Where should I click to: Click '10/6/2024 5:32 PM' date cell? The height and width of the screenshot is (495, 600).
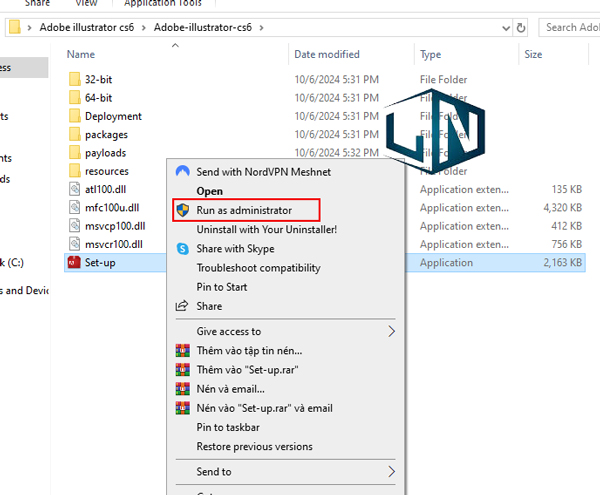336,153
